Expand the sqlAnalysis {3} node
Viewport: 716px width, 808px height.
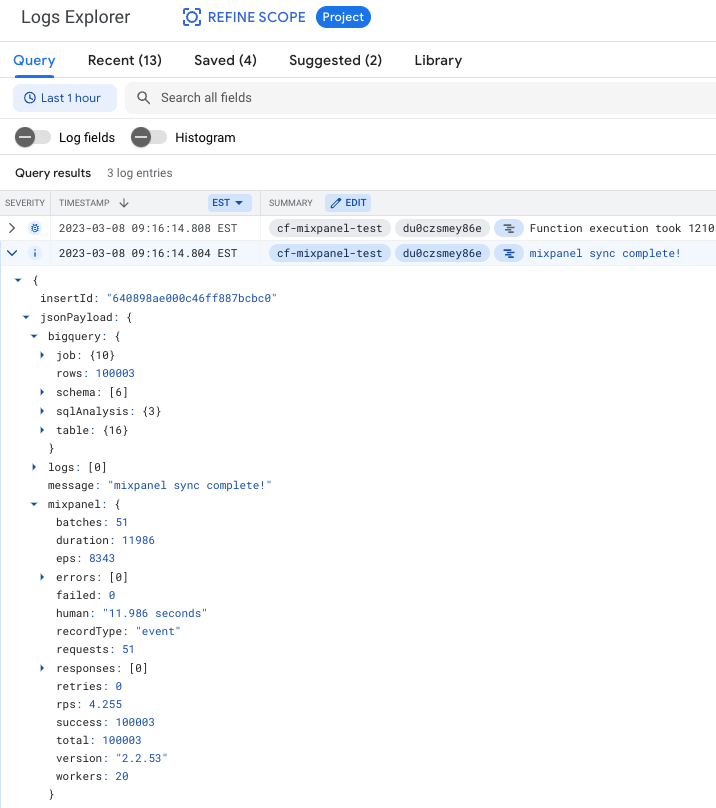click(x=42, y=411)
